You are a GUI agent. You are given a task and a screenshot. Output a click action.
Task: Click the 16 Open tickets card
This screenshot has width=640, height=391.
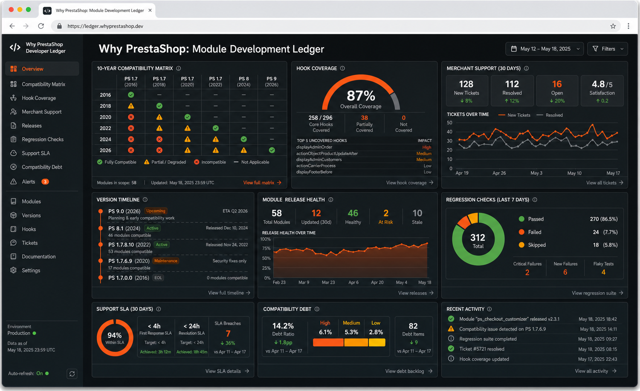(557, 91)
